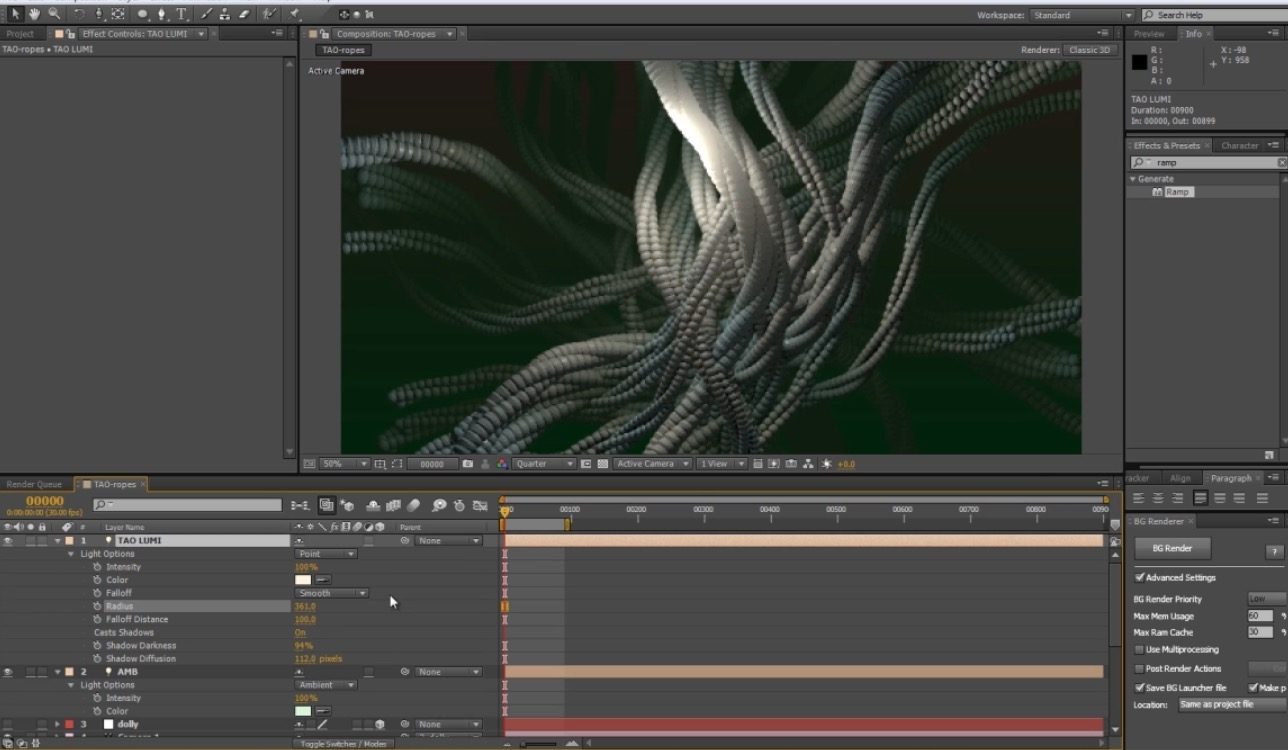
Task: Collapse the TAO LUMI layer twirl arrow
Action: pos(57,540)
